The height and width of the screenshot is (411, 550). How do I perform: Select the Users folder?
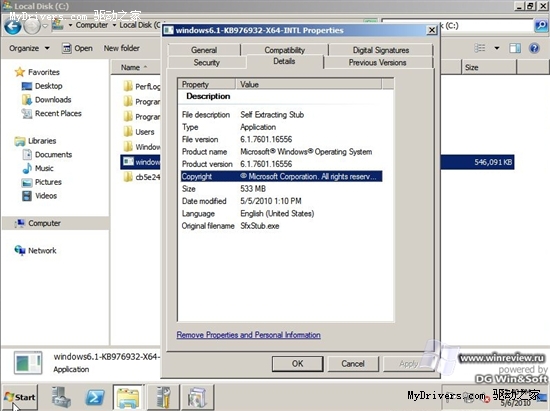139,132
